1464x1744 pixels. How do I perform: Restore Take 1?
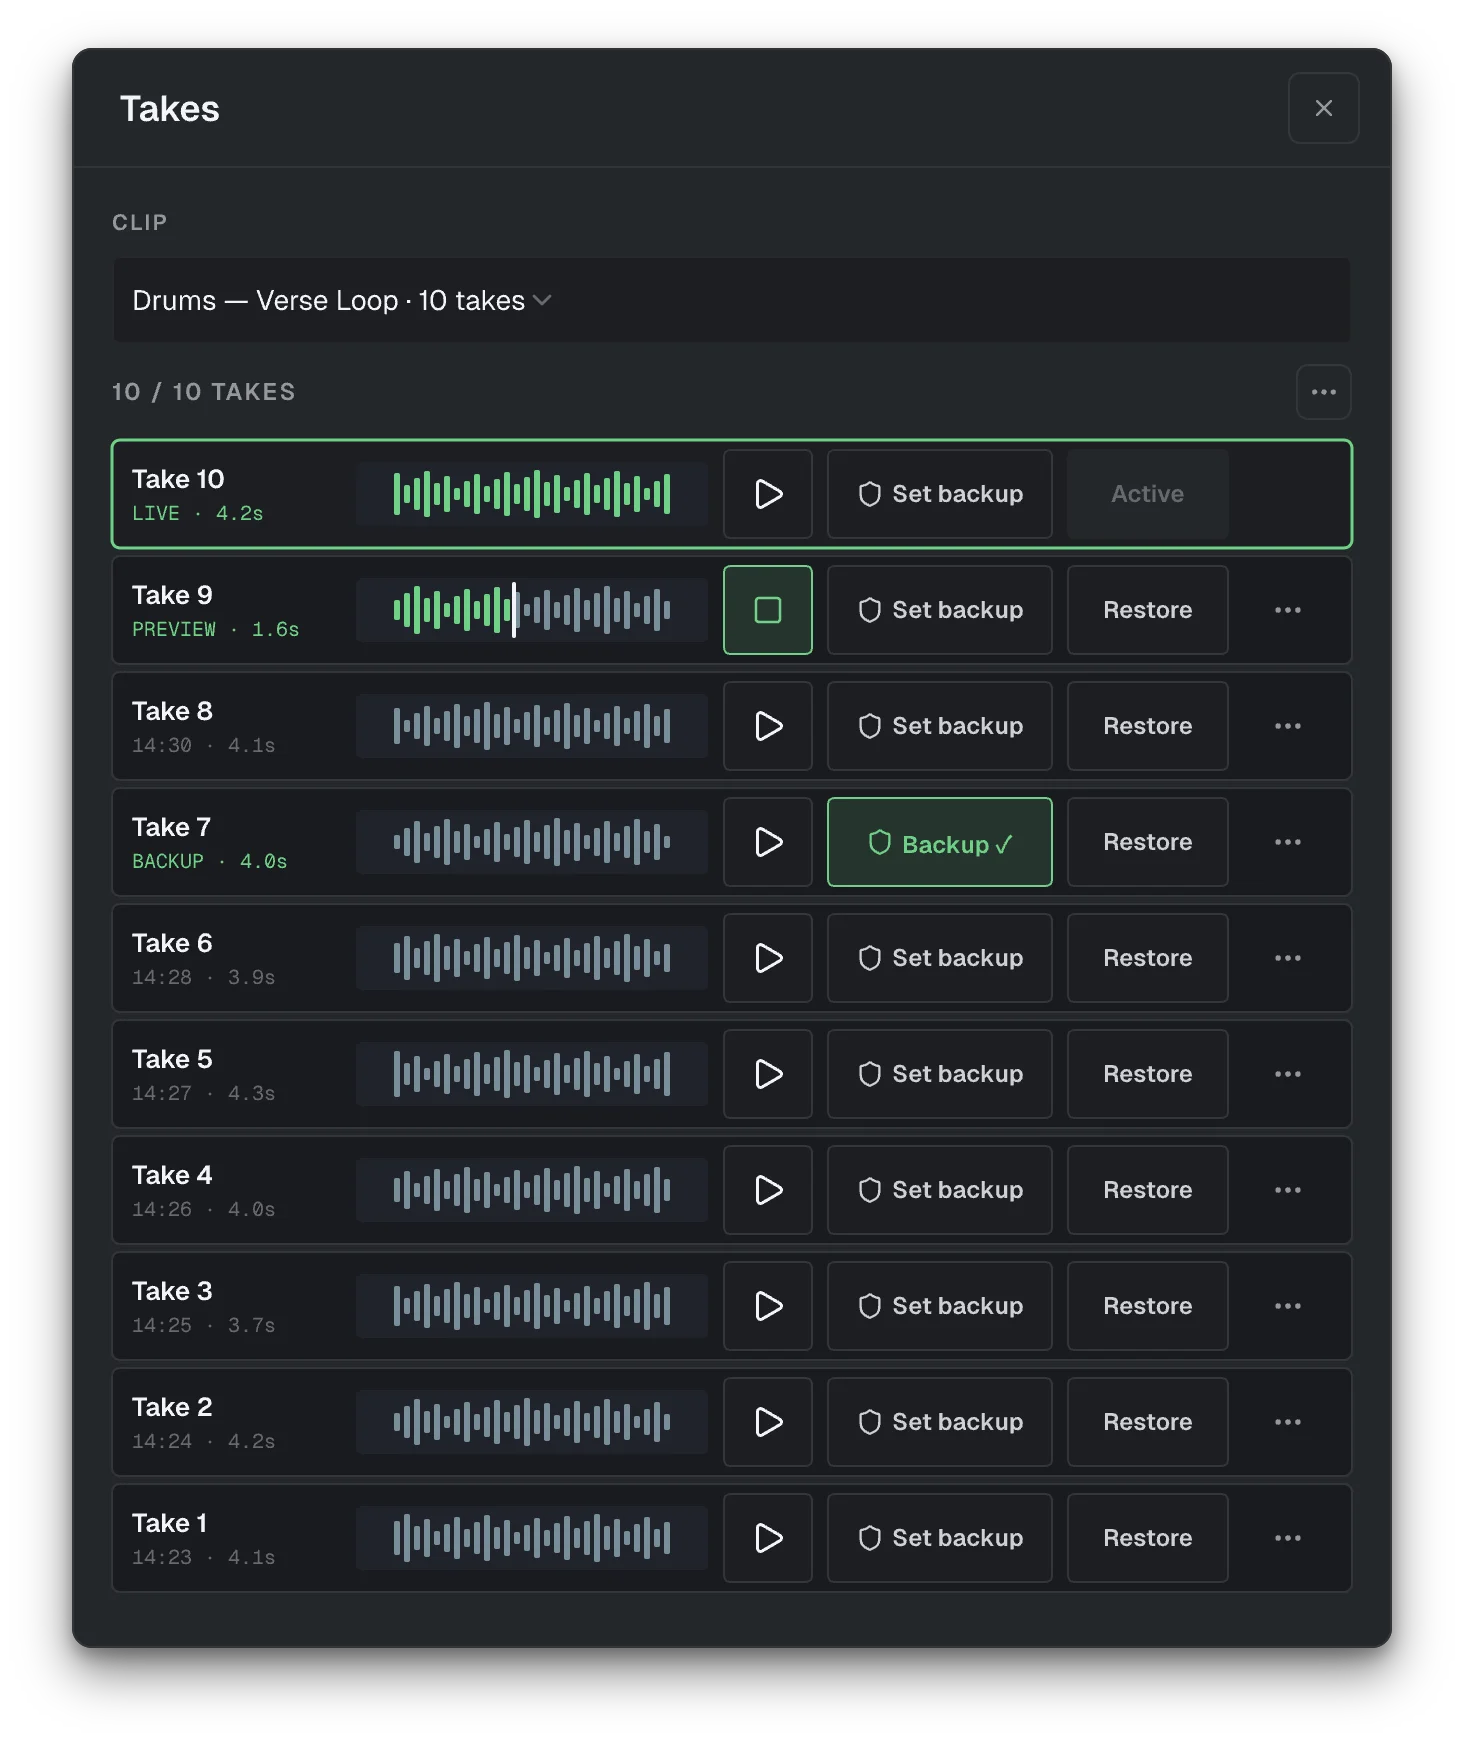point(1148,1538)
